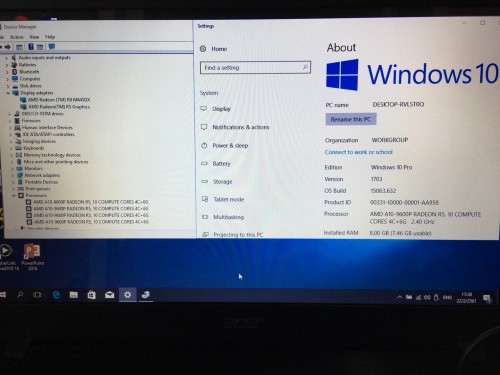500x375 pixels.
Task: Click the OS Build value 15063.632
Action: click(x=383, y=191)
